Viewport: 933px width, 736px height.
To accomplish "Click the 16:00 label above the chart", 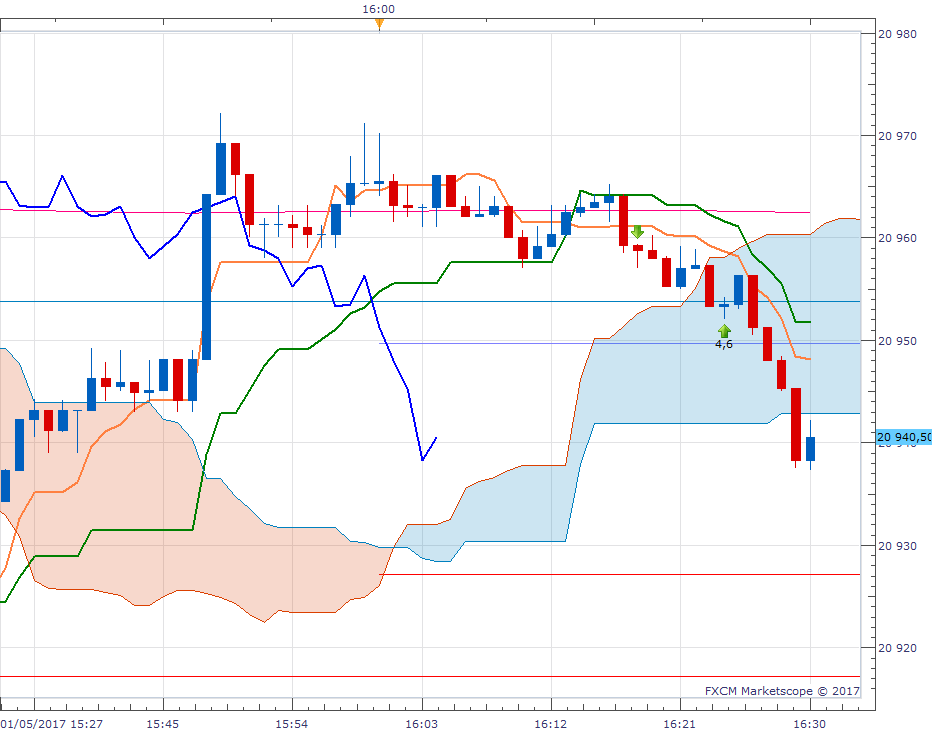I will pyautogui.click(x=378, y=9).
